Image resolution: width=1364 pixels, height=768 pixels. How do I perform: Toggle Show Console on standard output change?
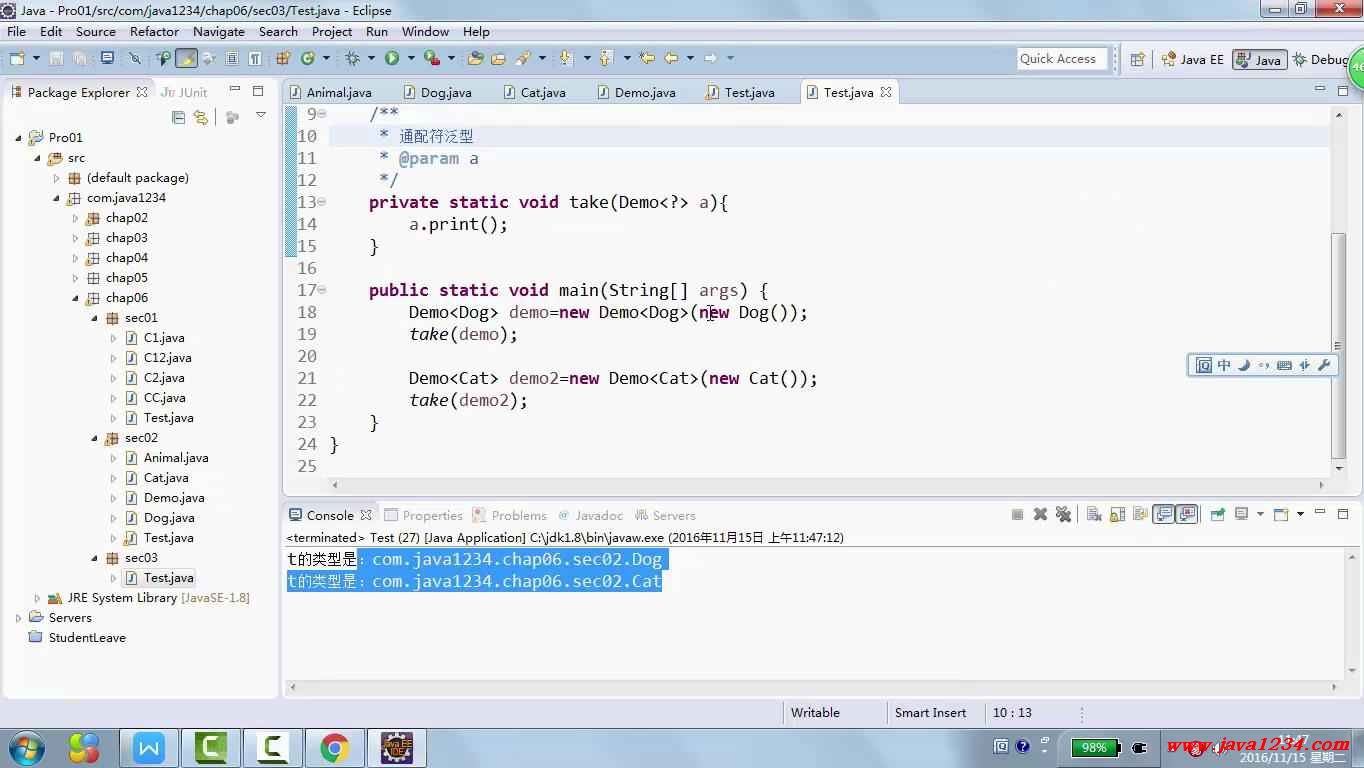click(x=1163, y=514)
